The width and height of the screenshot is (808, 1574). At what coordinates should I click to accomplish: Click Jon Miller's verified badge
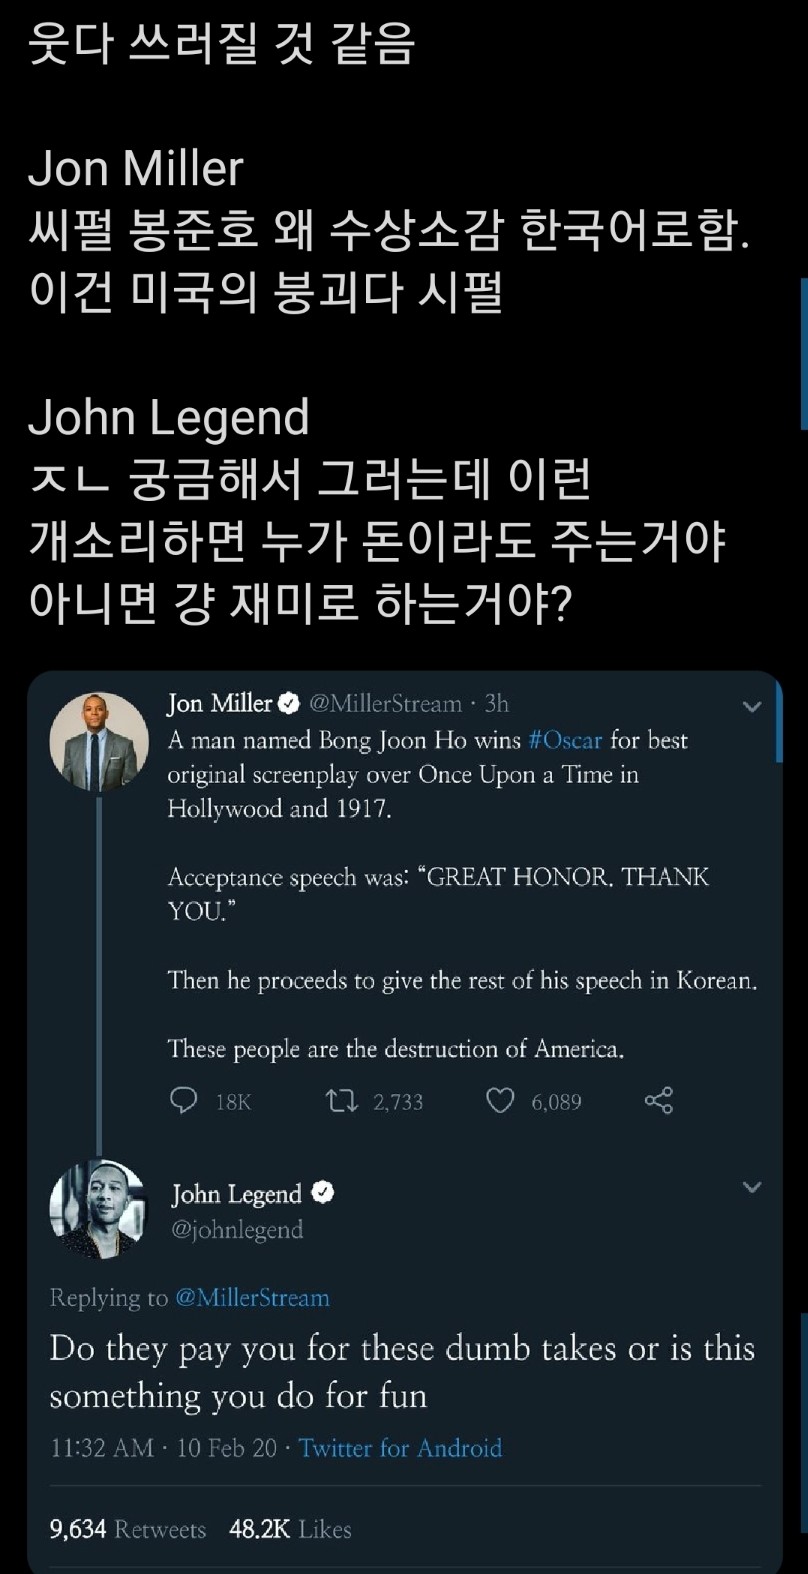[289, 704]
